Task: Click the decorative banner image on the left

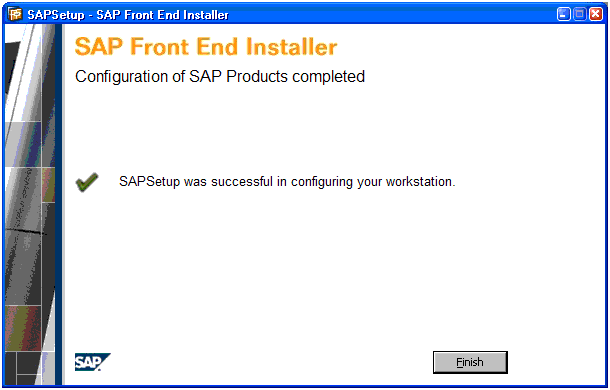Action: click(30, 204)
